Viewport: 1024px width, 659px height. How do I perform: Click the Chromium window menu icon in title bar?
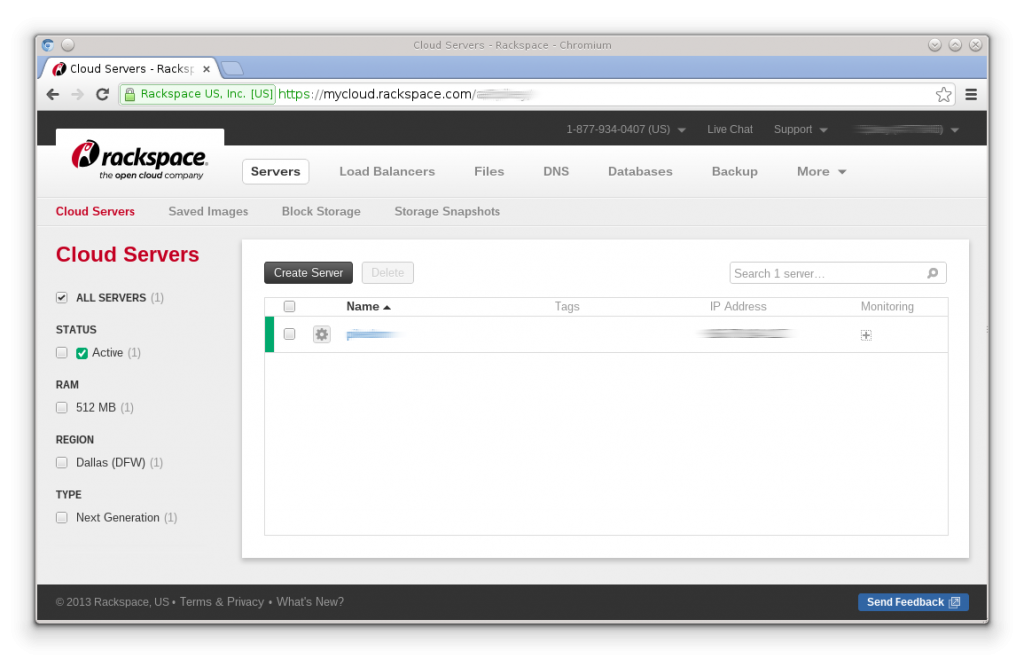pyautogui.click(x=48, y=45)
